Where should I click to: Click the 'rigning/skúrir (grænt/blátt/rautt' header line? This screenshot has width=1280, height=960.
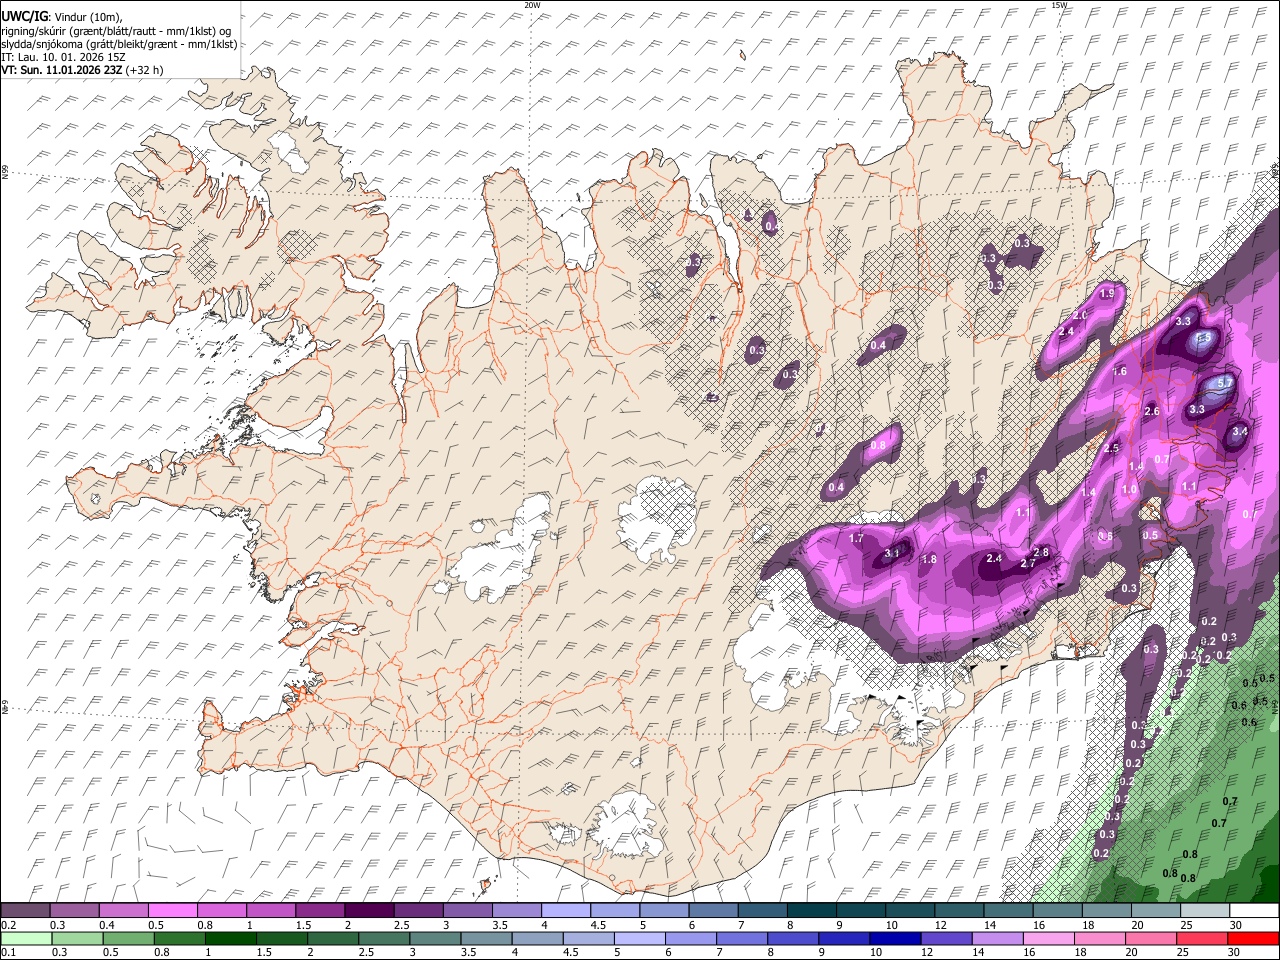pos(116,31)
